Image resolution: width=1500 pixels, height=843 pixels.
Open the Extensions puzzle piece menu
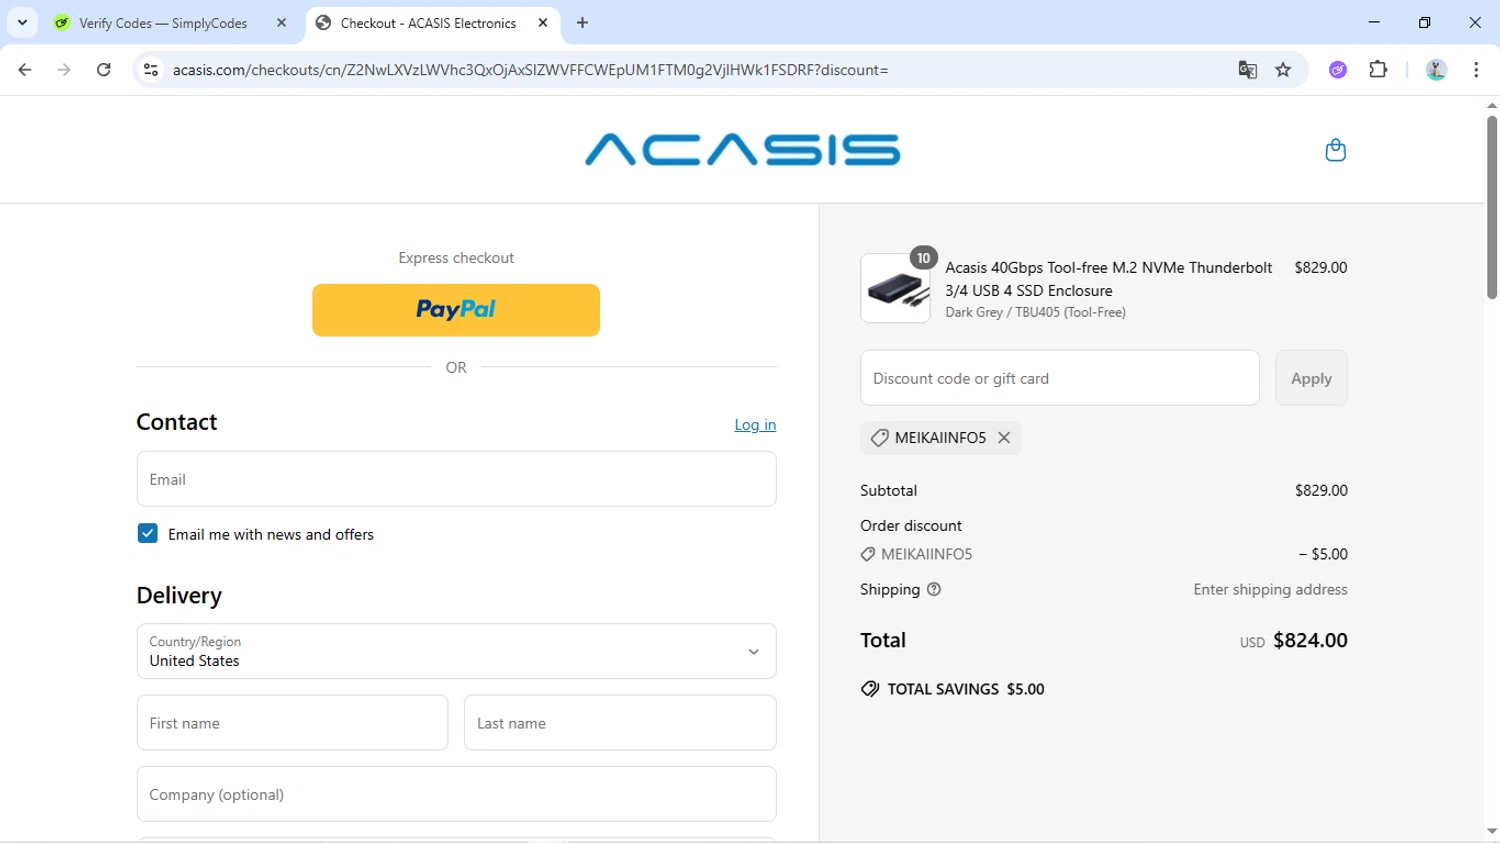coord(1378,70)
